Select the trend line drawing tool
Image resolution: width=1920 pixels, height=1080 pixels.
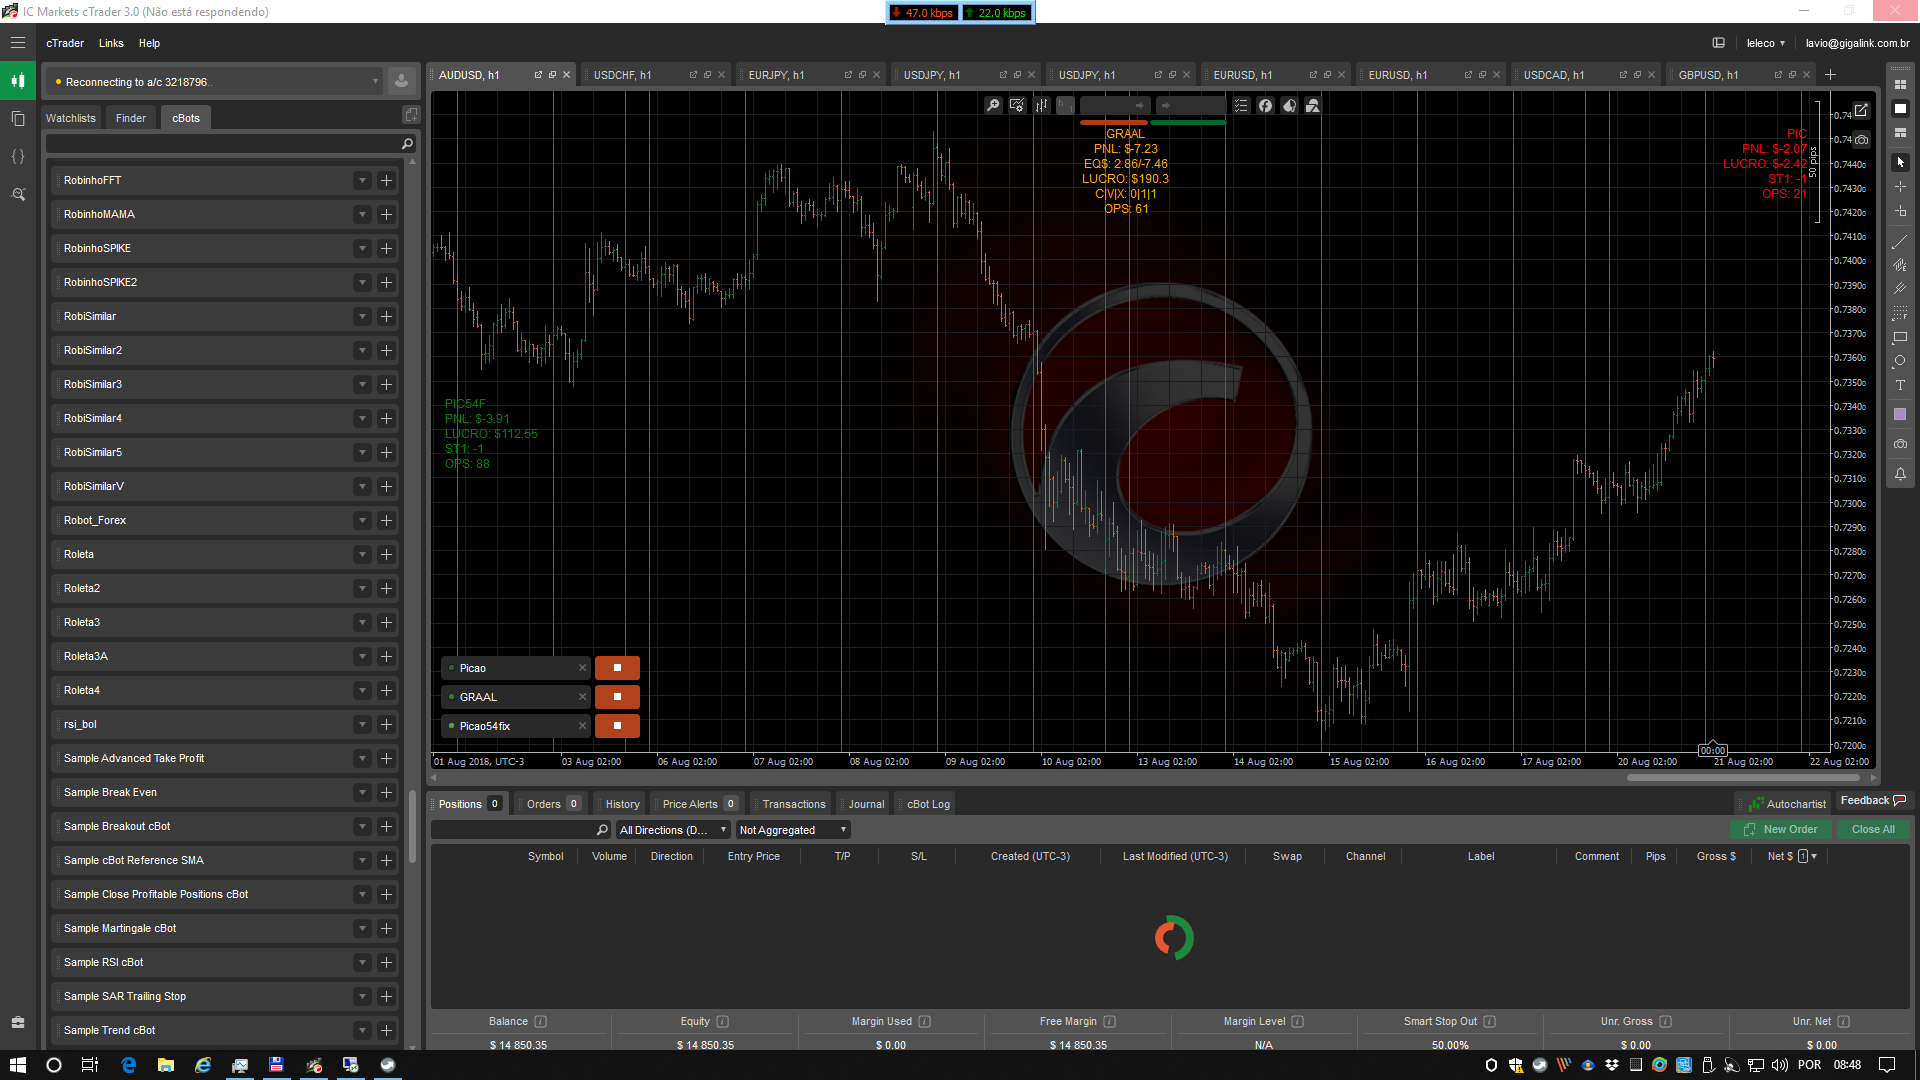[x=1900, y=241]
